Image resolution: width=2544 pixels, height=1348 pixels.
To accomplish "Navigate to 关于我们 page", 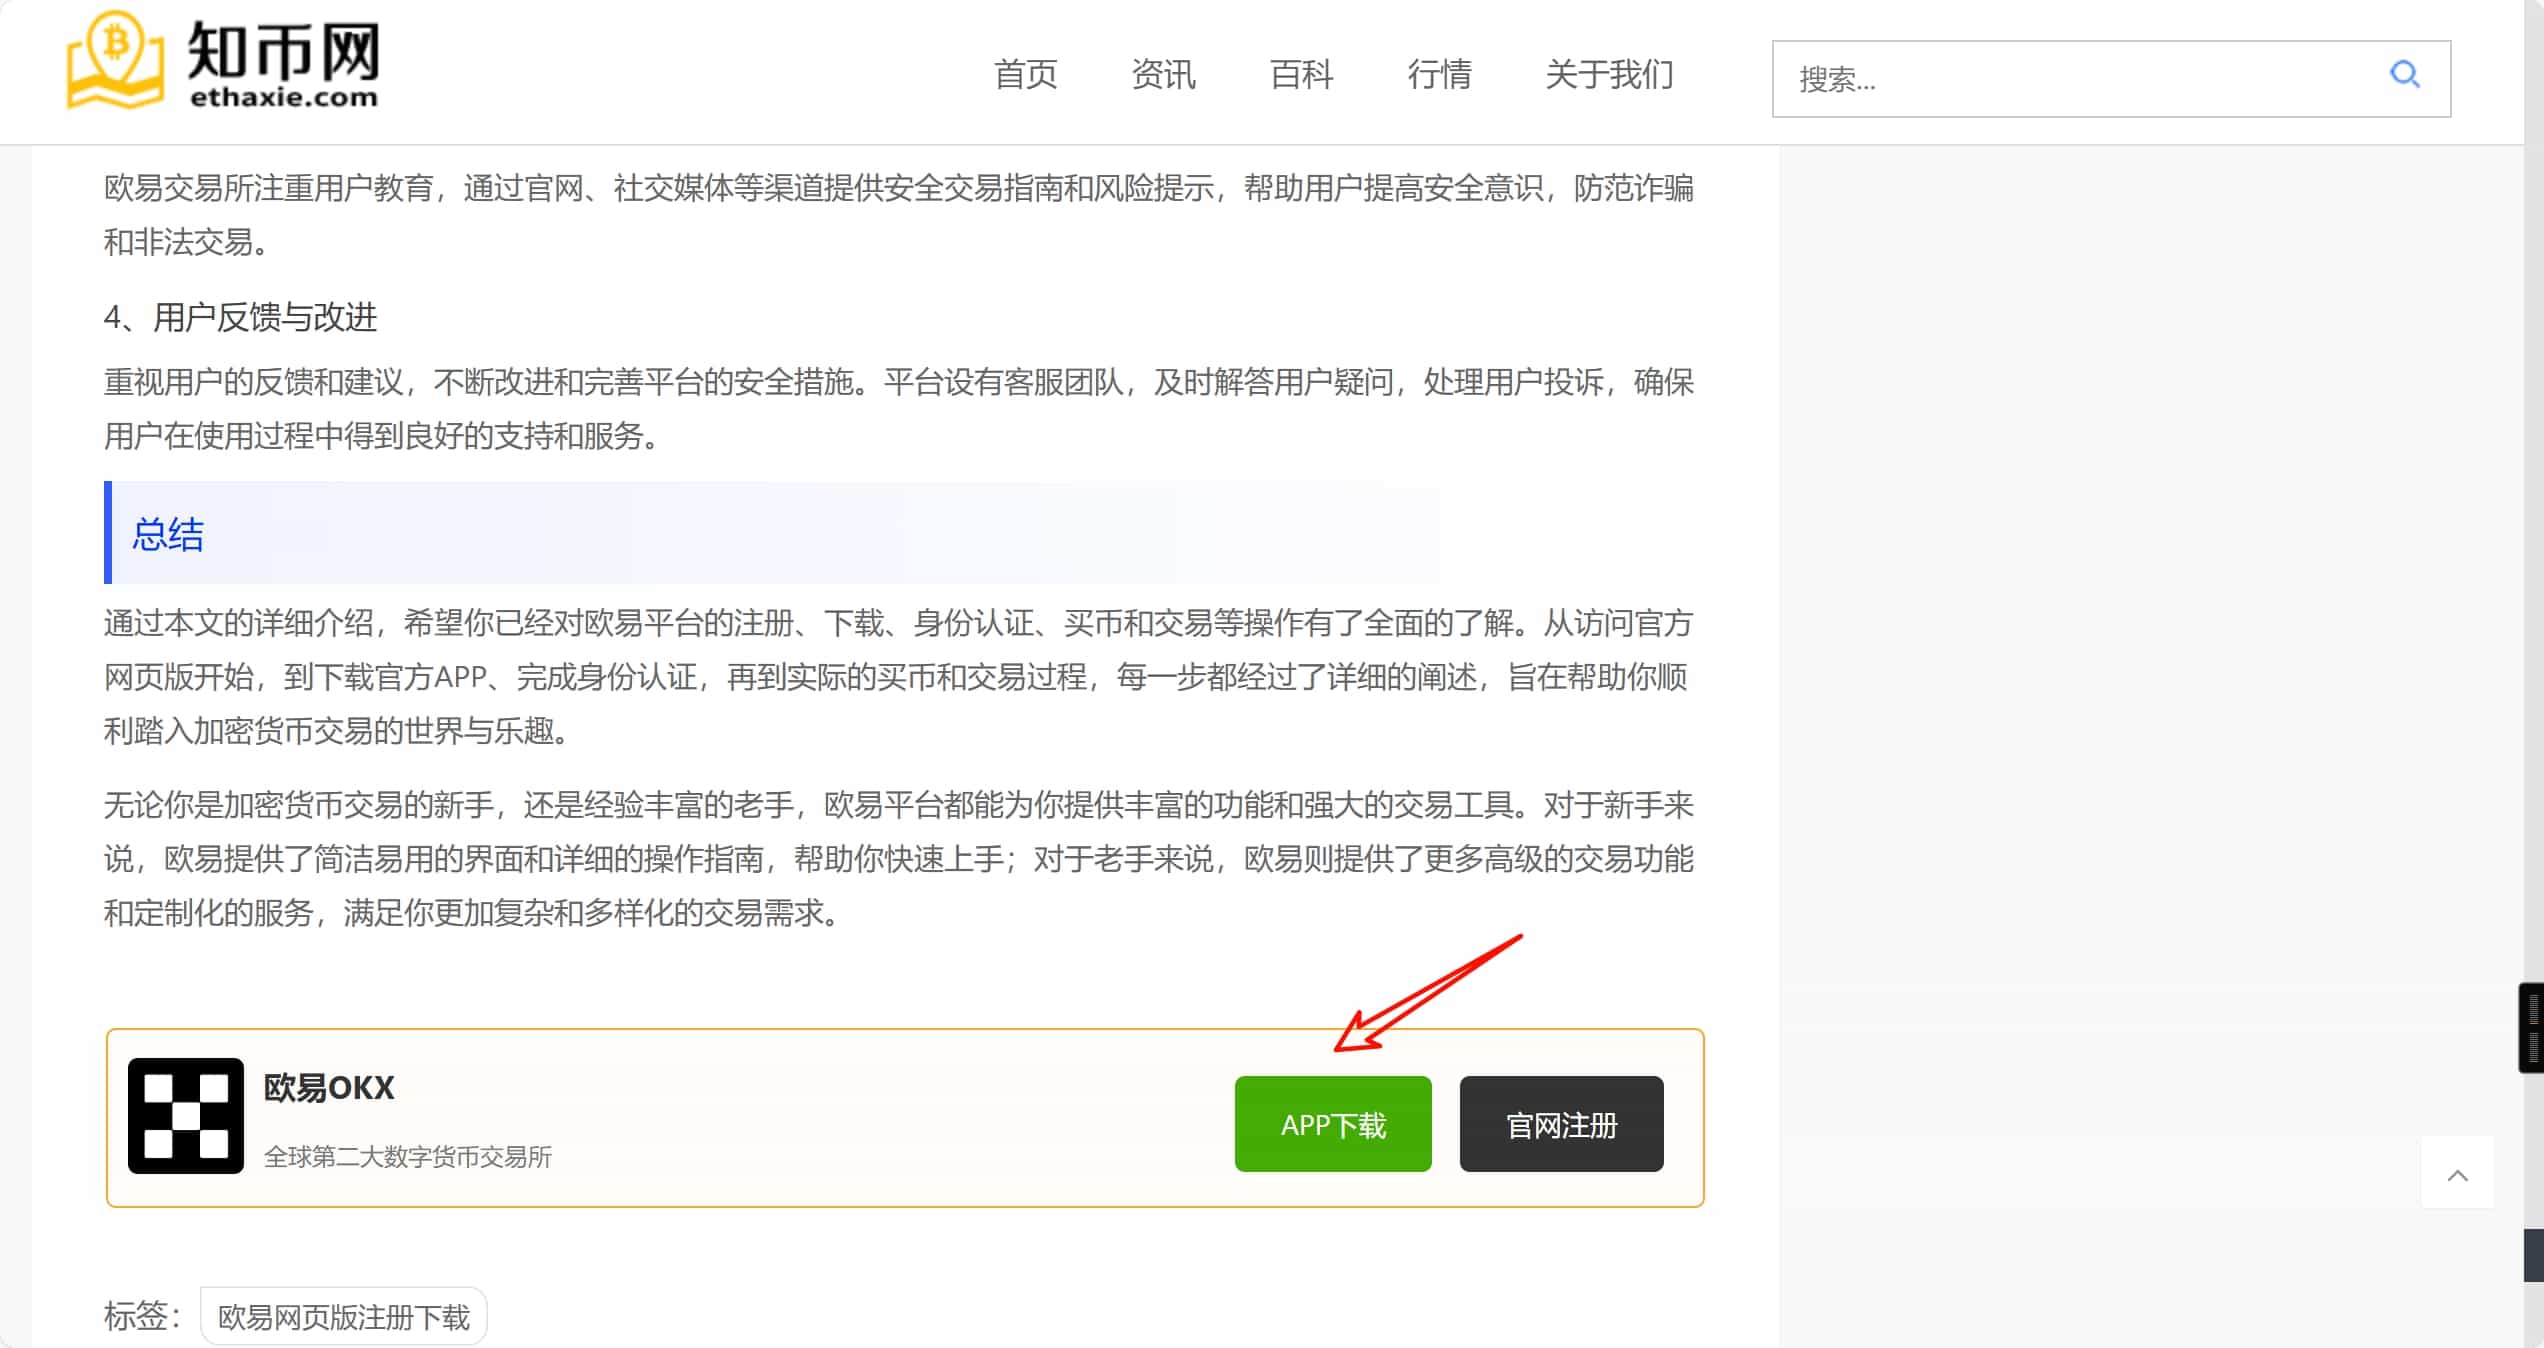I will (1609, 74).
